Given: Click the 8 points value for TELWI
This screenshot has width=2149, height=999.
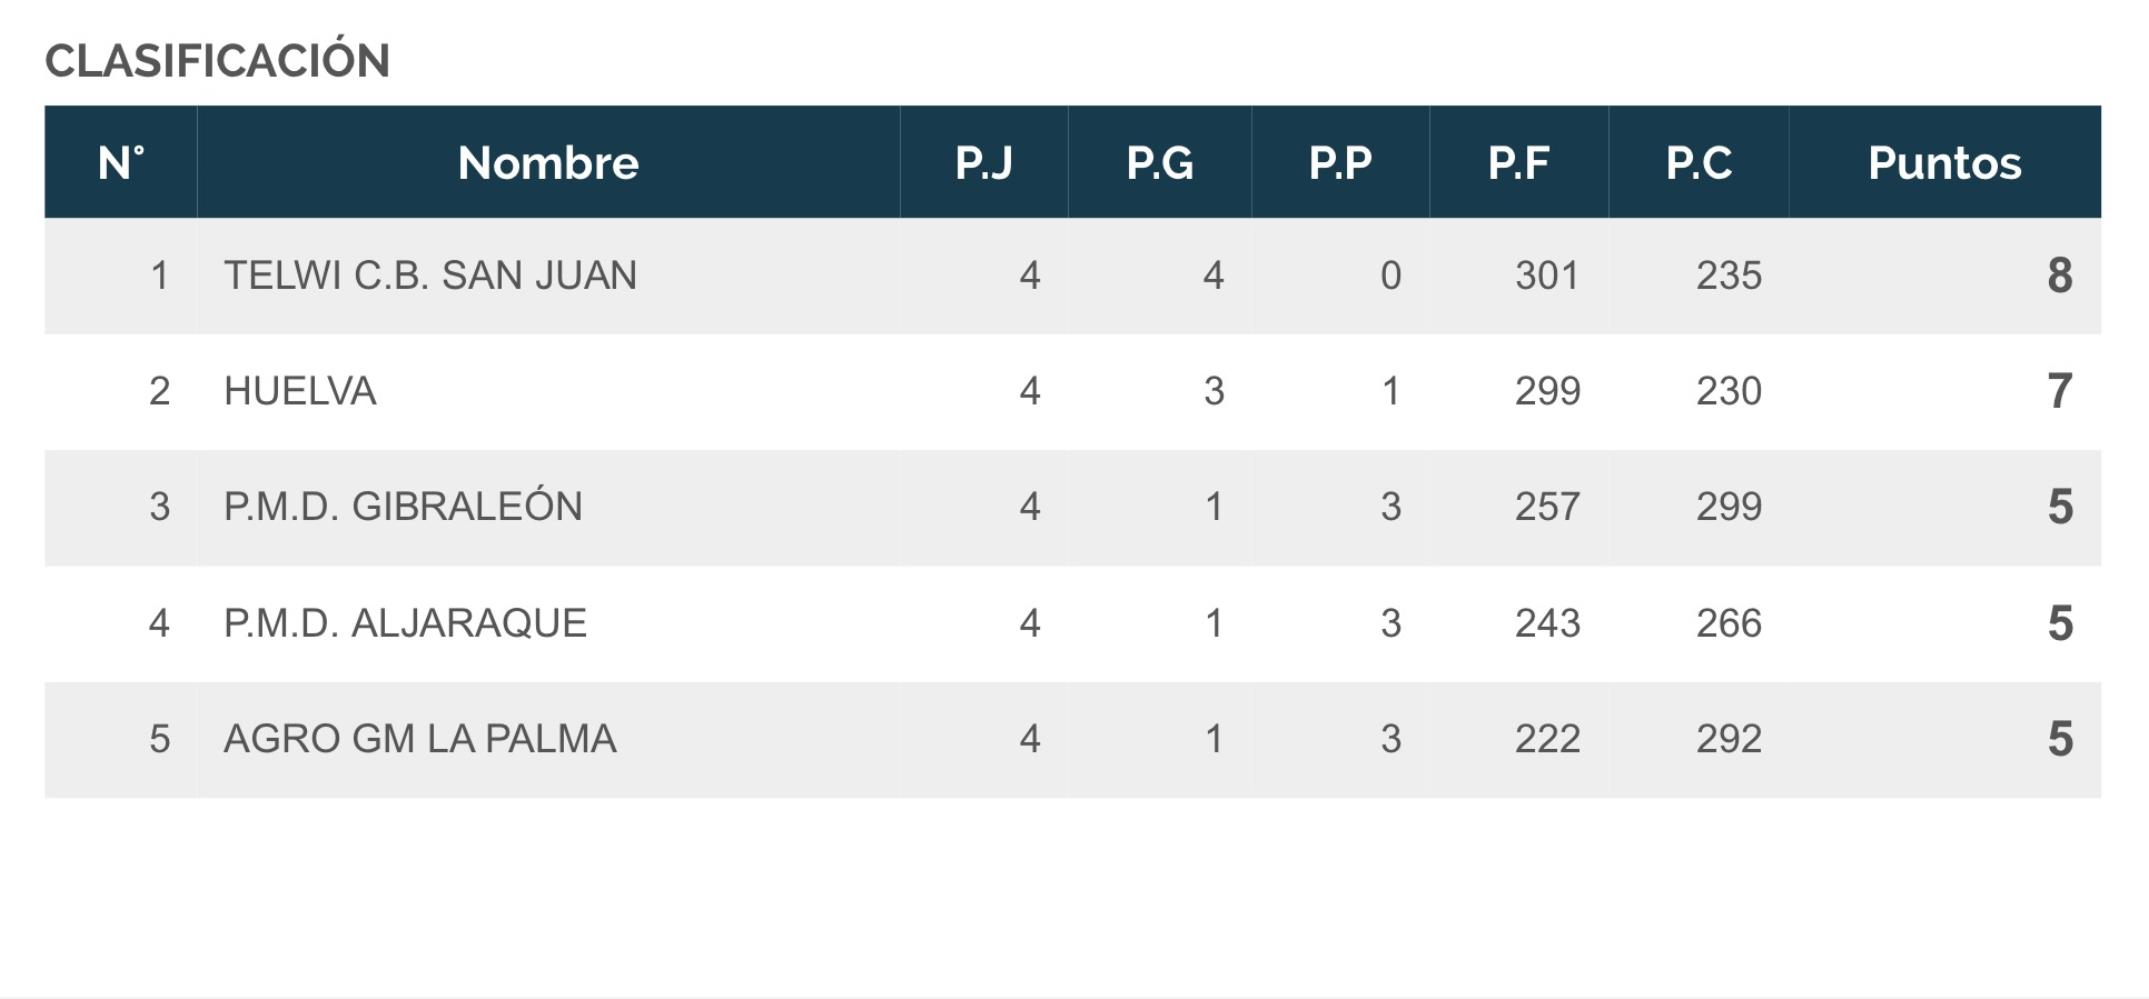Looking at the screenshot, I should pyautogui.click(x=2059, y=275).
